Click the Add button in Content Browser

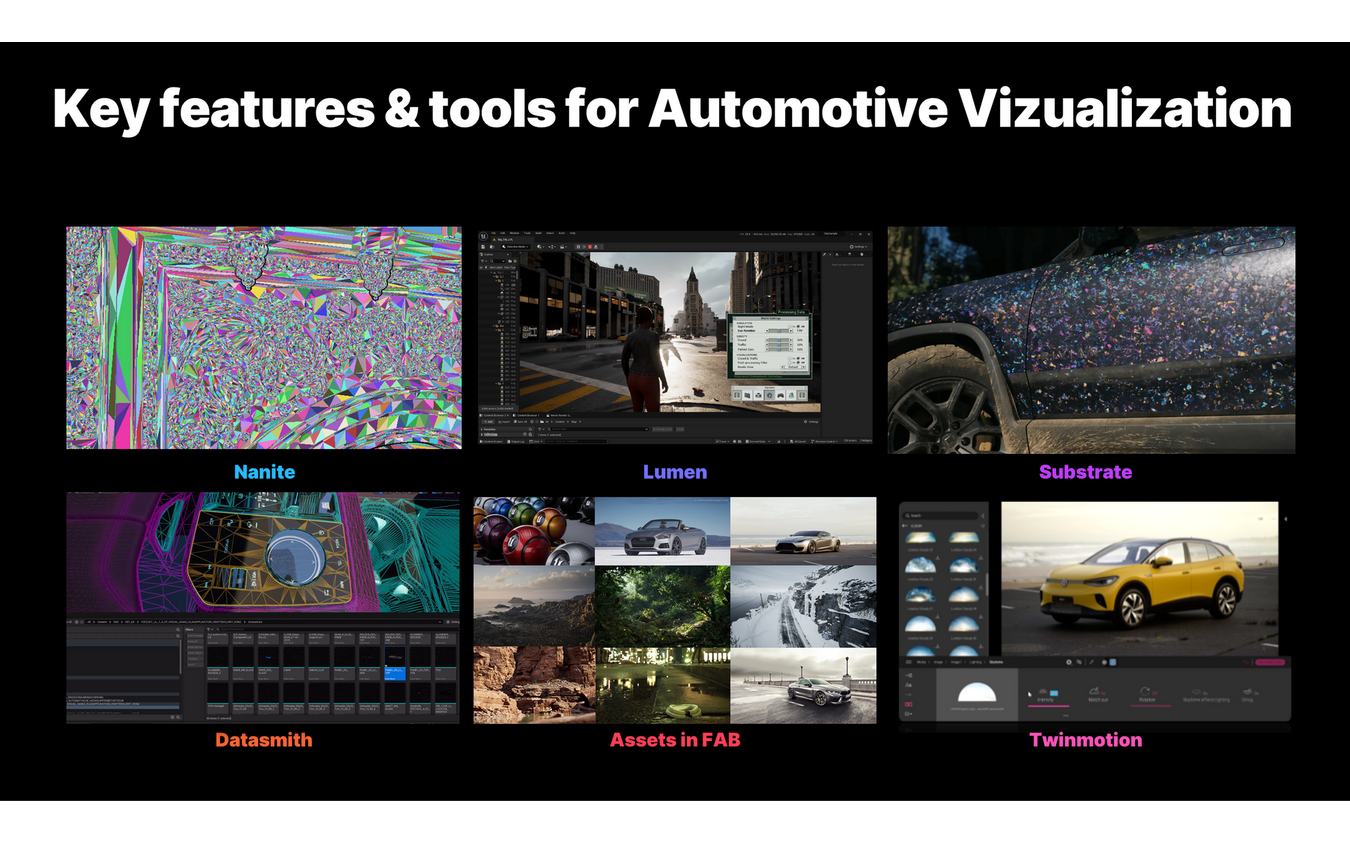click(491, 421)
